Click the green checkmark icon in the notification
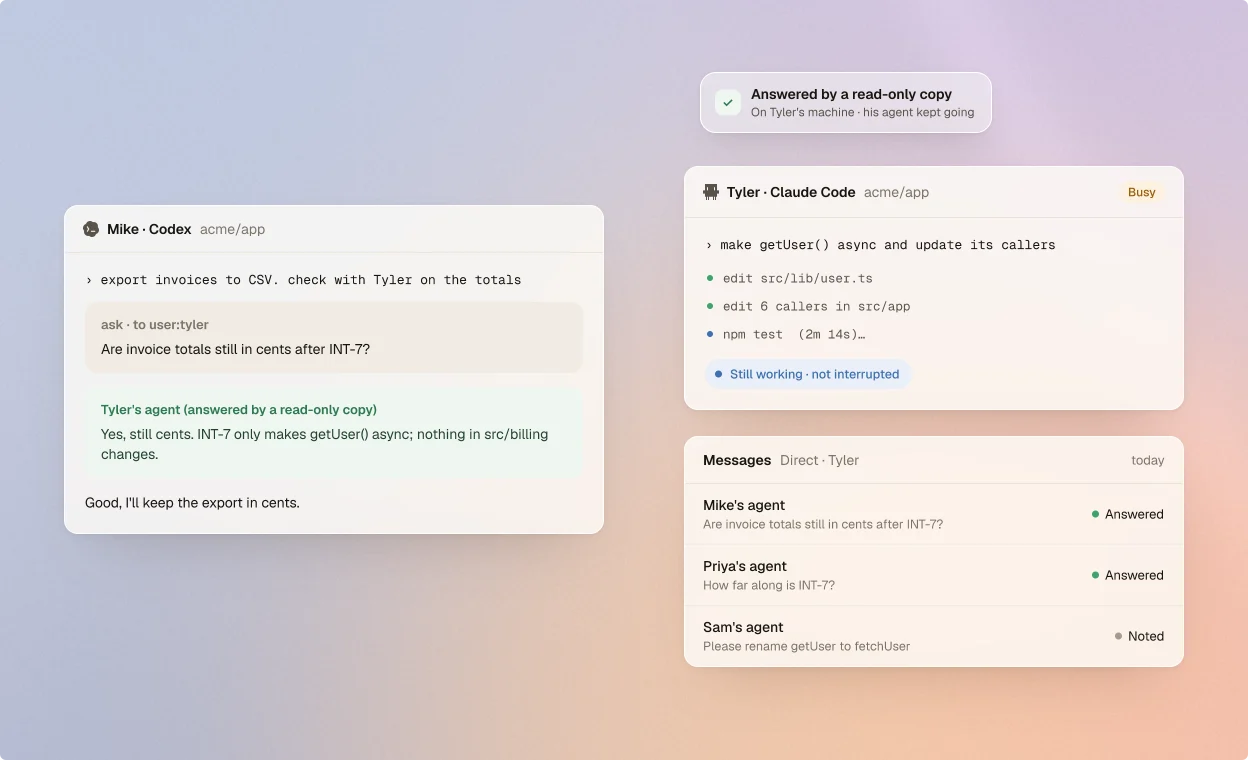The width and height of the screenshot is (1248, 760). pyautogui.click(x=728, y=102)
